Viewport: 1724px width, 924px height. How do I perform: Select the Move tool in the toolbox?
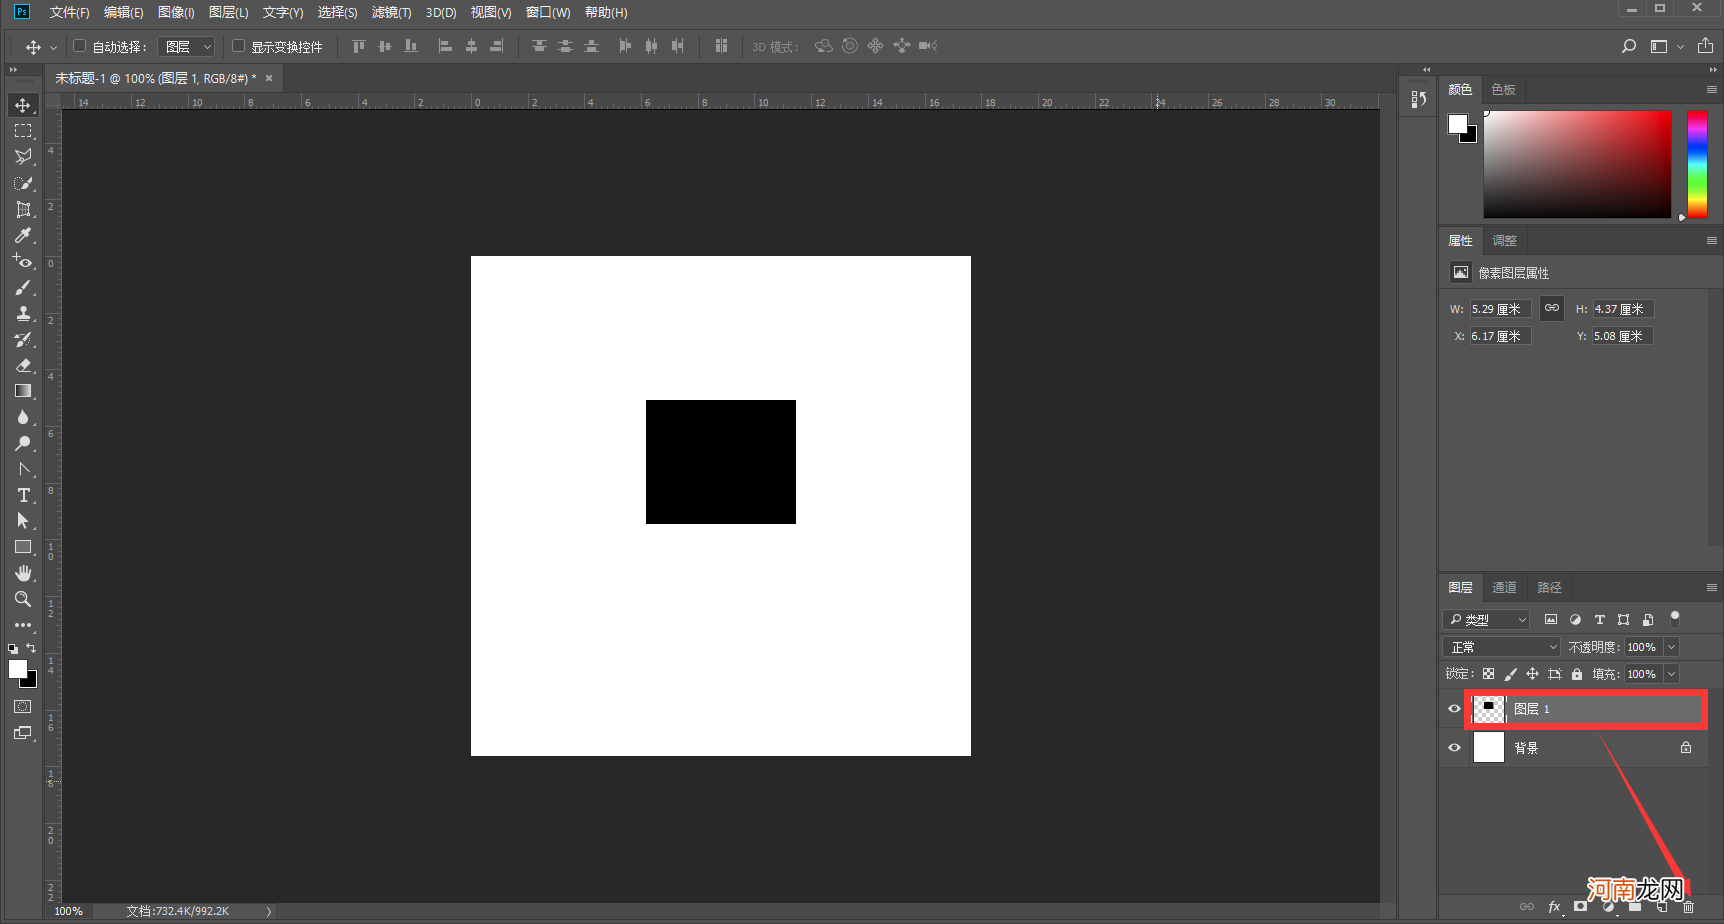point(23,105)
